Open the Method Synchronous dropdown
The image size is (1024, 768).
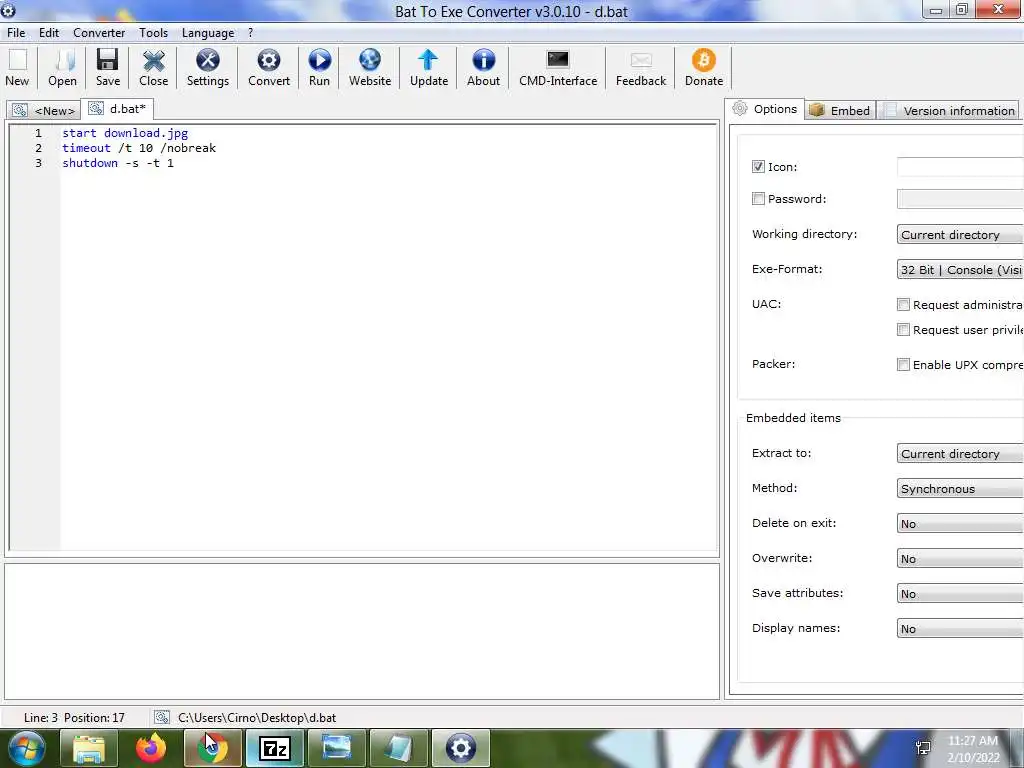(x=960, y=488)
